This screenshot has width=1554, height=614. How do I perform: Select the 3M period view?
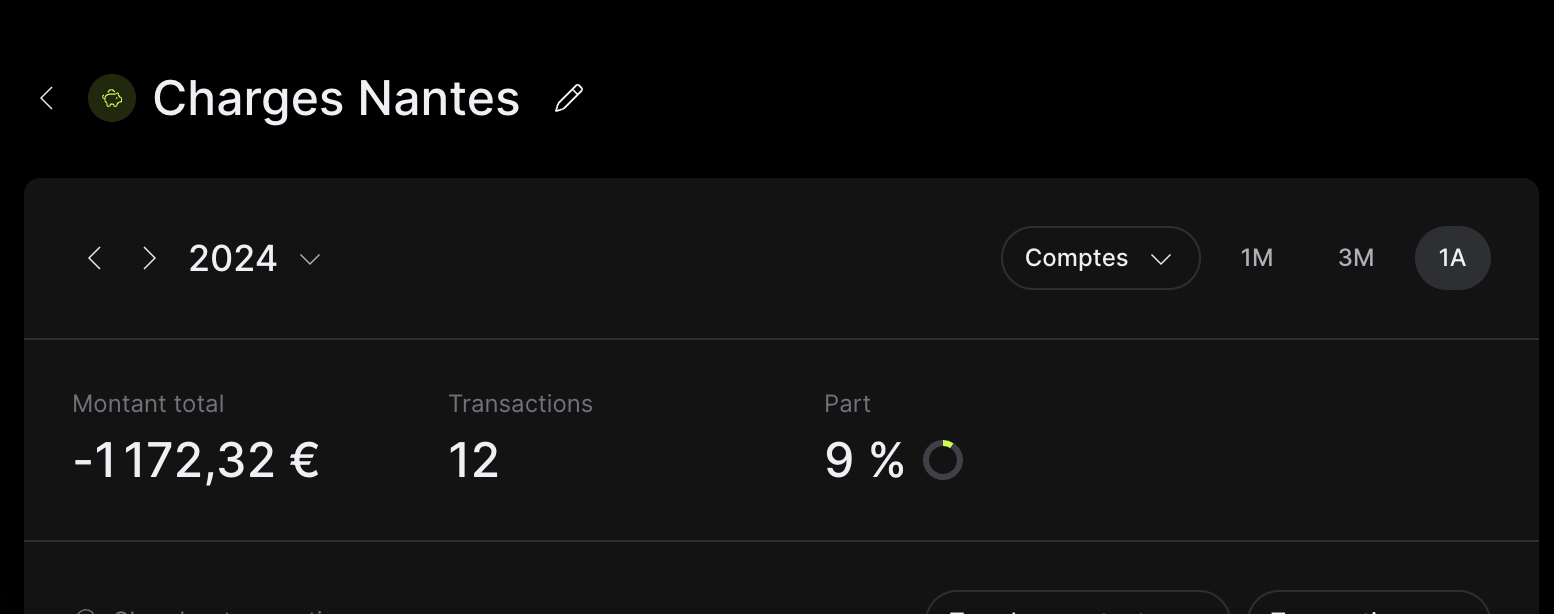coord(1356,258)
